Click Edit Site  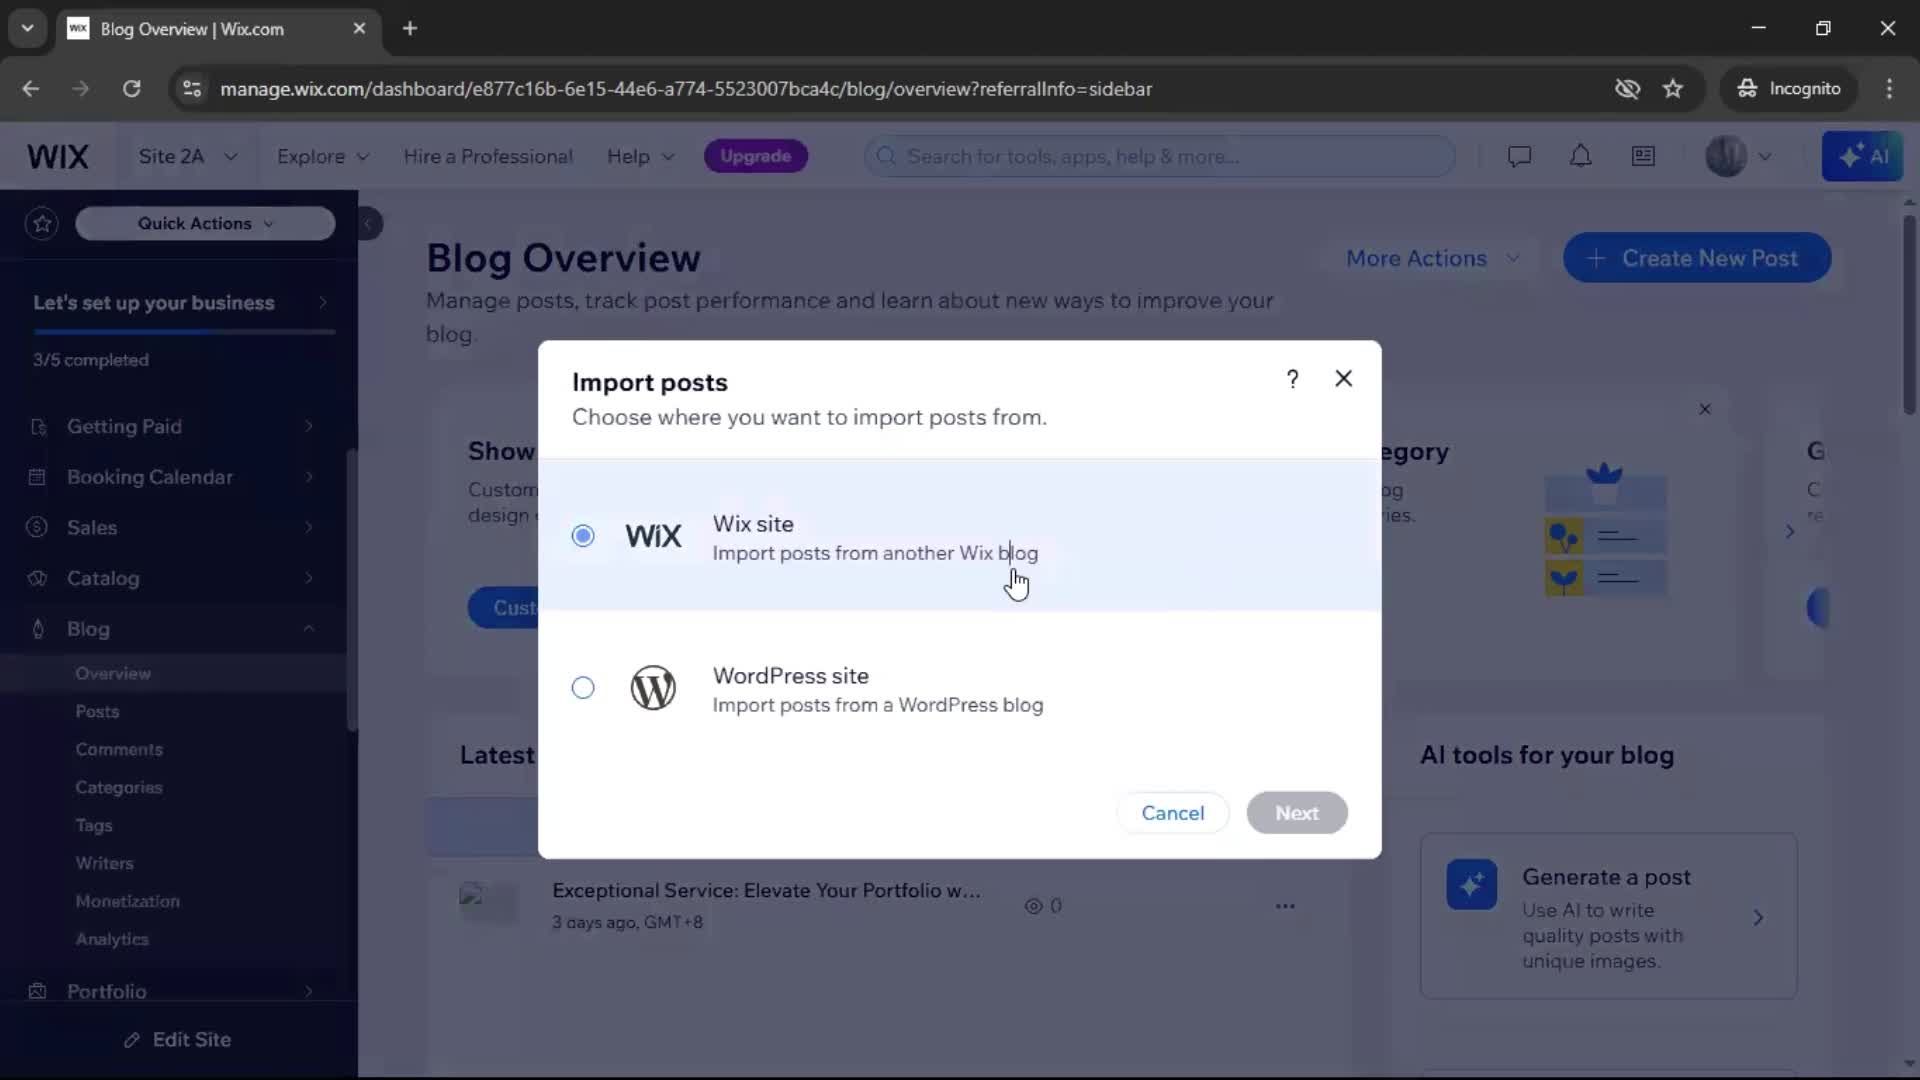click(x=177, y=1040)
